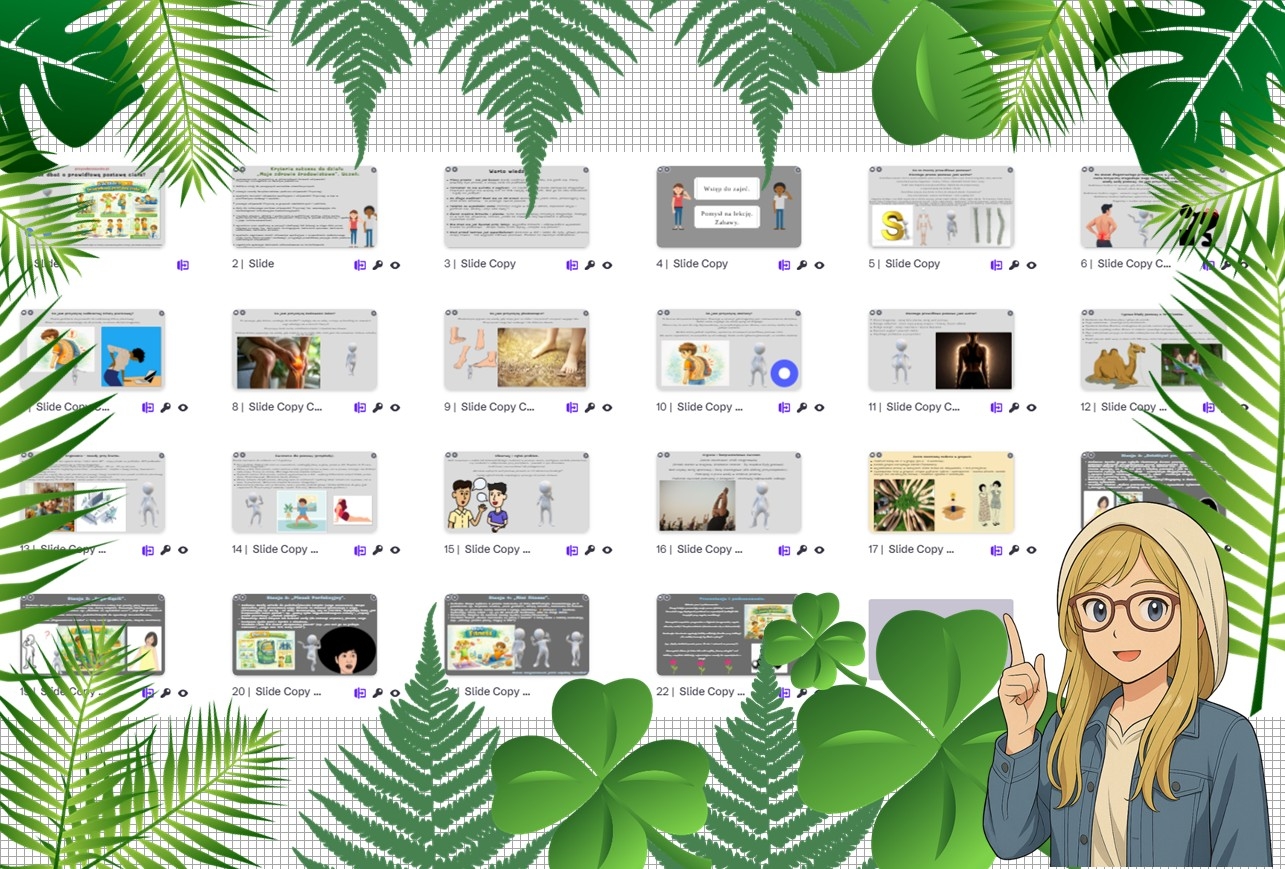Image resolution: width=1285 pixels, height=869 pixels.
Task: Toggle the eye visibility icon for slide 8
Action: [395, 407]
